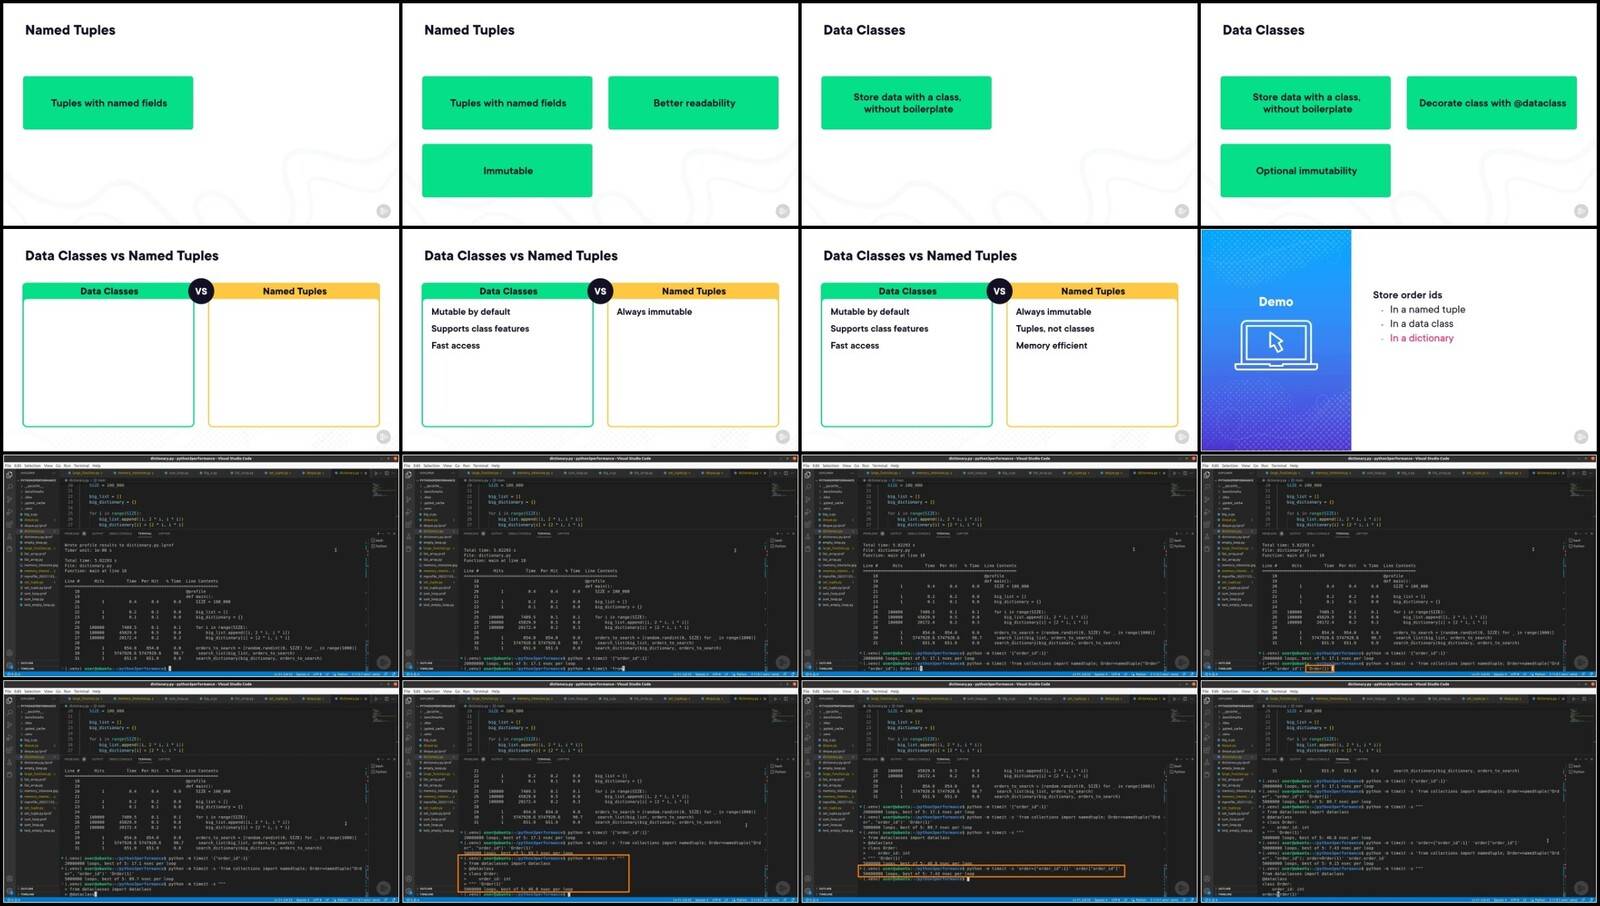This screenshot has height=906, width=1600.
Task: Open Explorer icon in the 'Wrote profile results' VS Code frame
Action: [x=9, y=475]
